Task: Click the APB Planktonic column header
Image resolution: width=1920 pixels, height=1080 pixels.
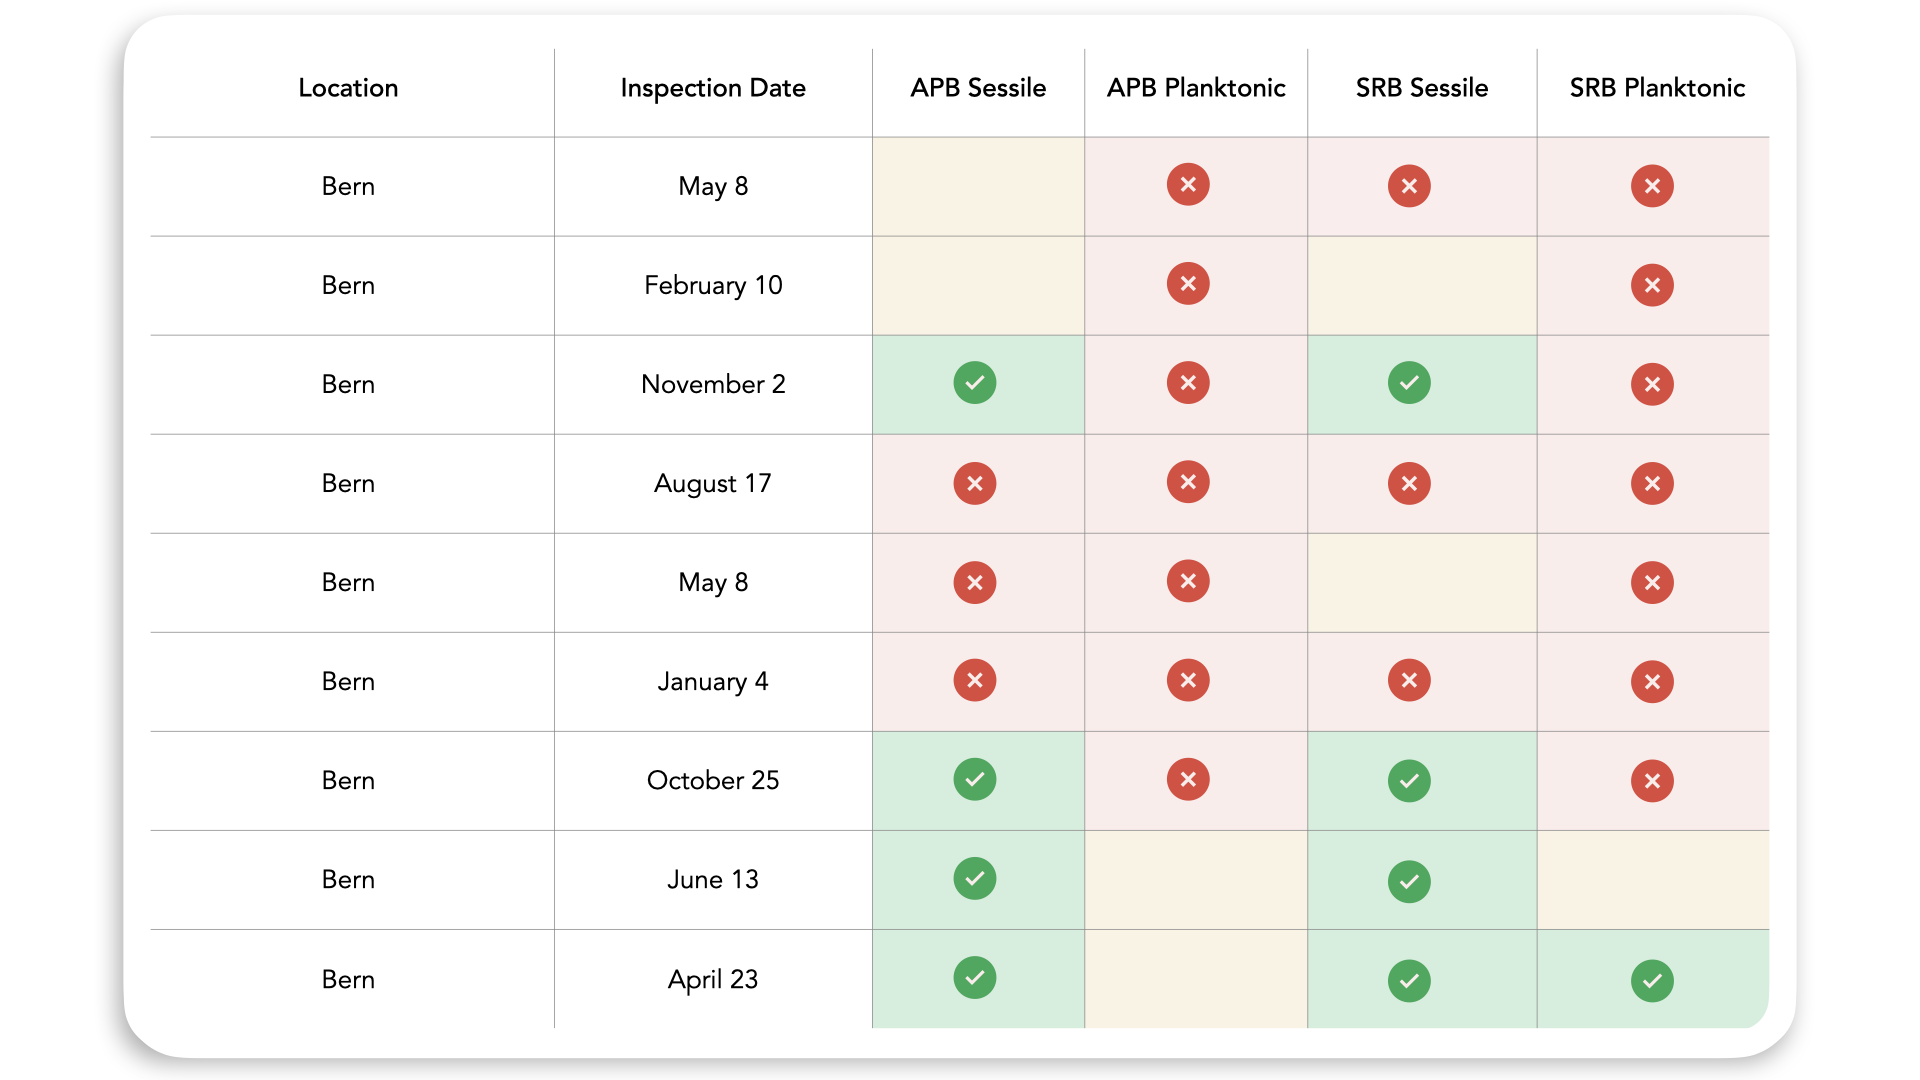Action: pos(1195,88)
